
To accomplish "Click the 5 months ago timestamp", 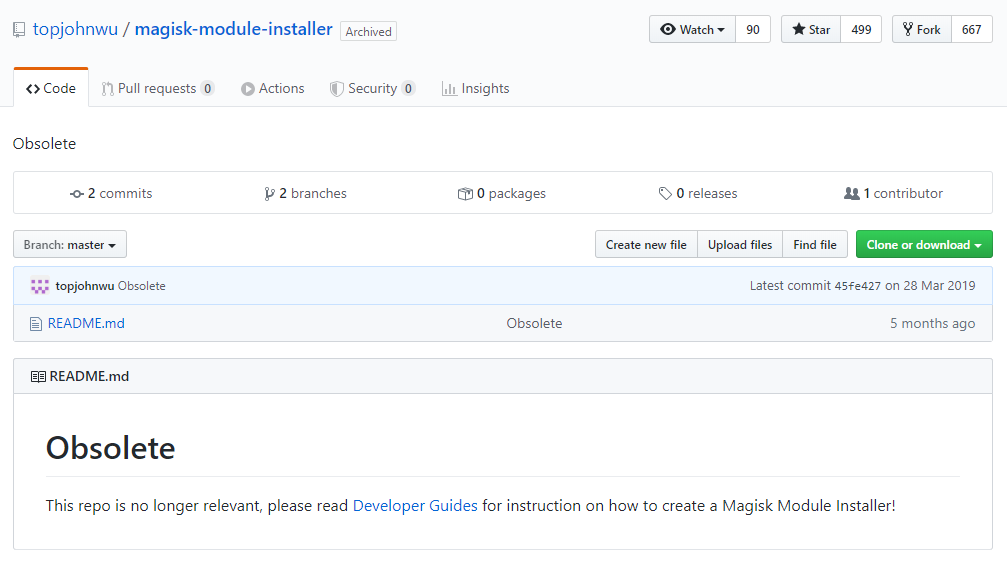I will pos(933,323).
